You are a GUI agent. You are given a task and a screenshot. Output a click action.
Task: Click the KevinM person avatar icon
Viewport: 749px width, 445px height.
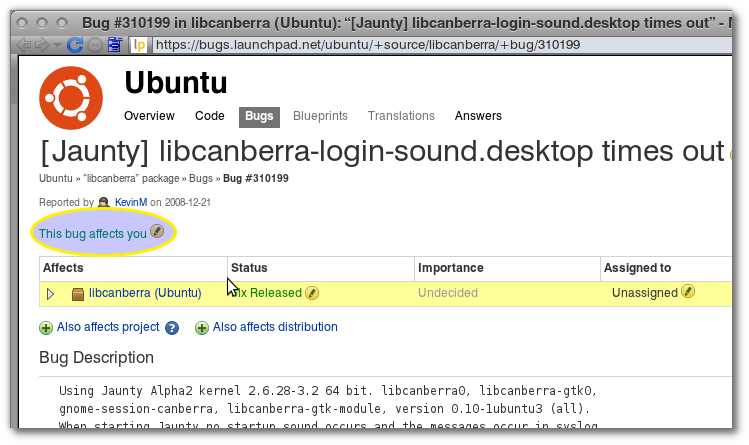[x=104, y=202]
